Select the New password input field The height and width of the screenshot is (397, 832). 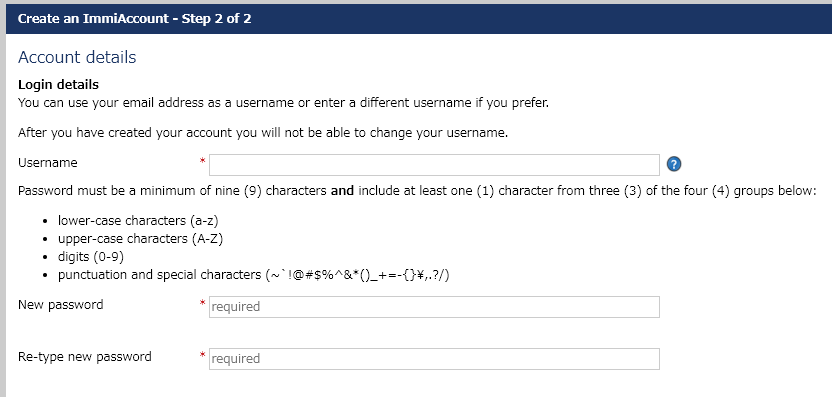[434, 307]
